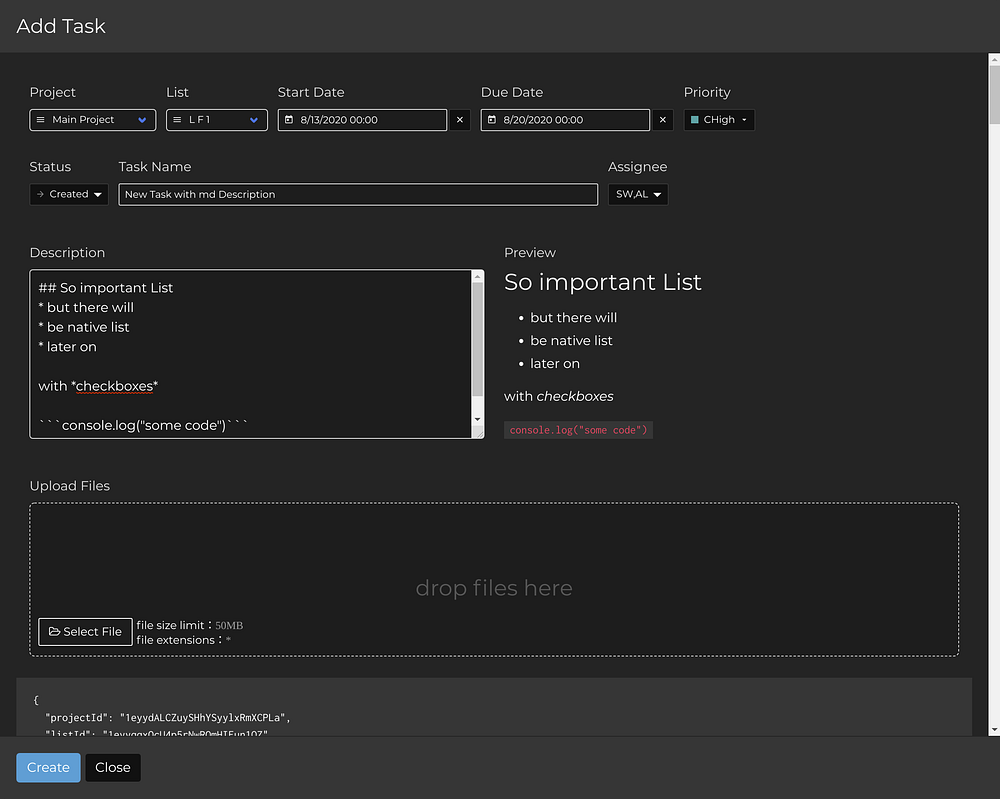Image resolution: width=1000 pixels, height=799 pixels.
Task: Click the description textarea scrollbar thumb
Action: pyautogui.click(x=477, y=338)
